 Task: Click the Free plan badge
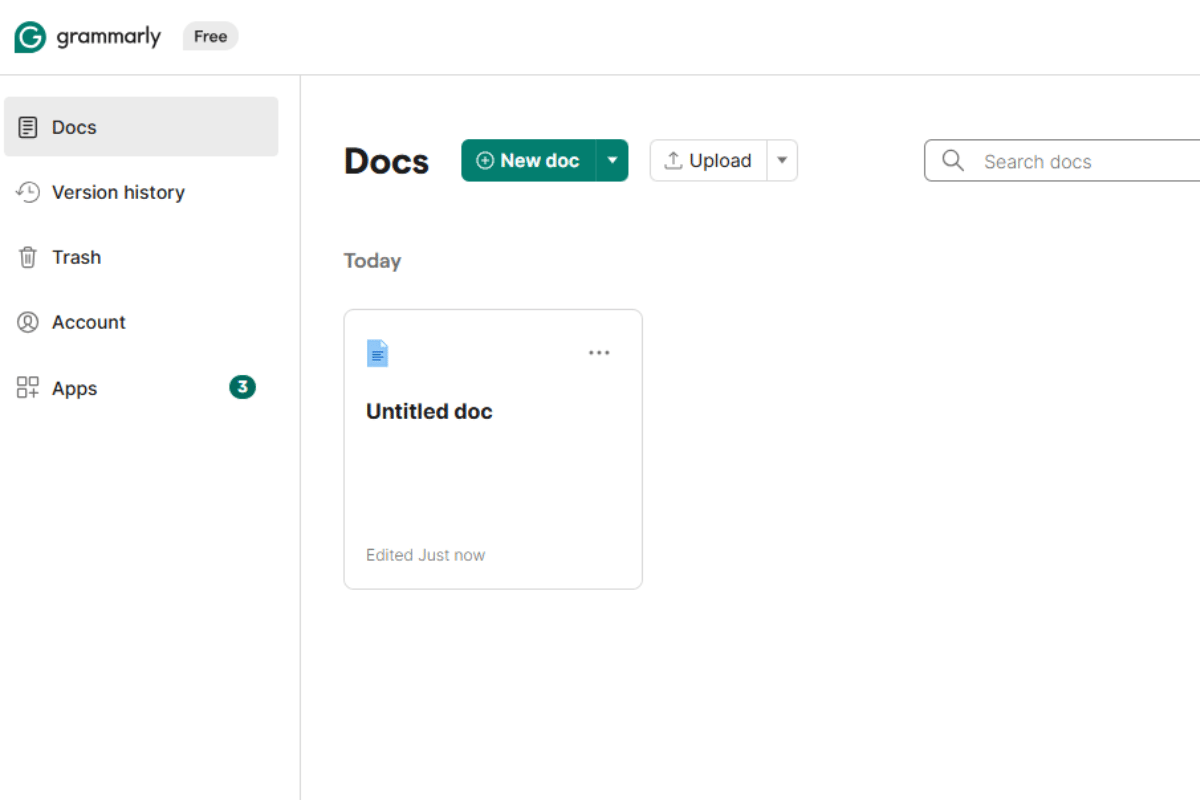pos(210,36)
